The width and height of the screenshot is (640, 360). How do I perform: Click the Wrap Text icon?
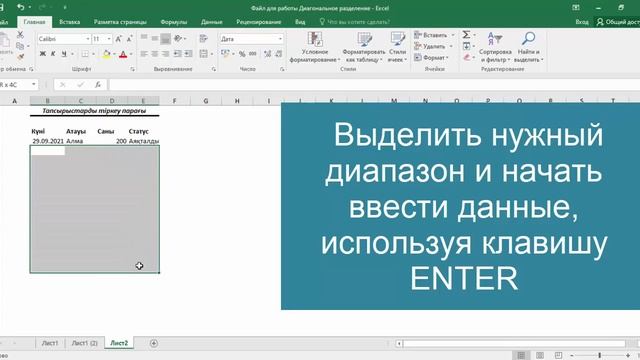(x=203, y=38)
